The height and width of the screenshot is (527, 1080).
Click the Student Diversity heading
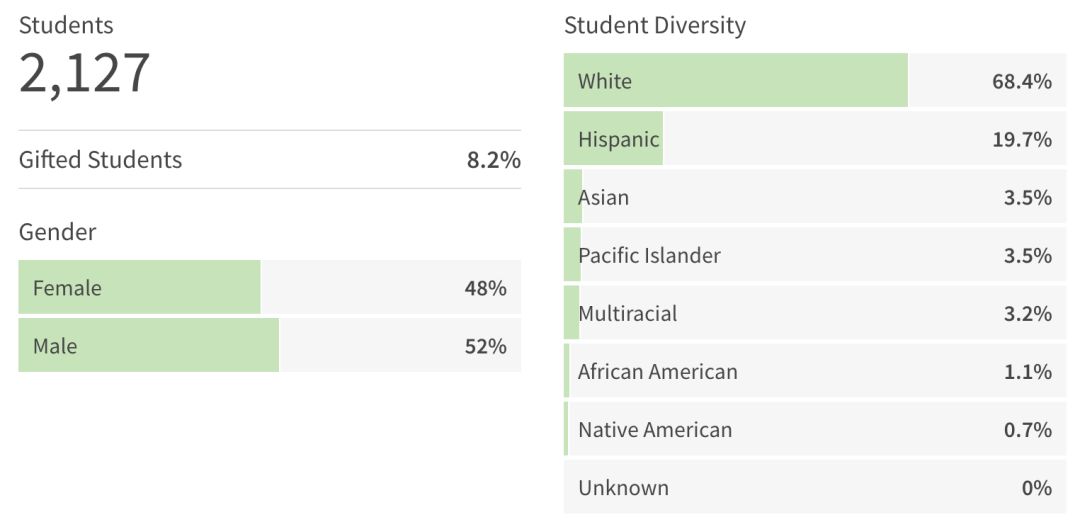pyautogui.click(x=654, y=26)
